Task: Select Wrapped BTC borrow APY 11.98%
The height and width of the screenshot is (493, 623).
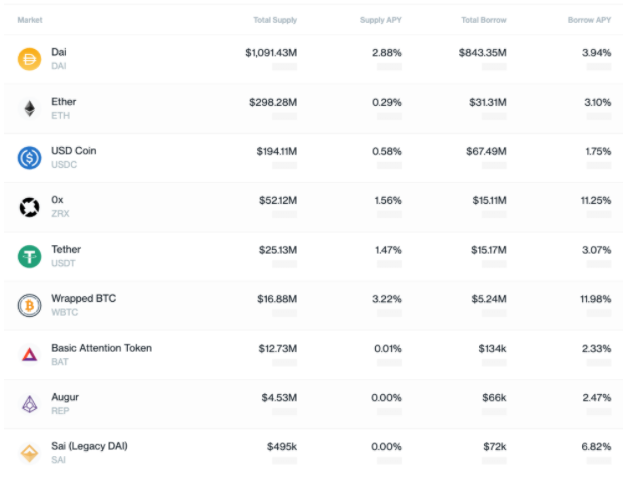Action: pyautogui.click(x=596, y=299)
